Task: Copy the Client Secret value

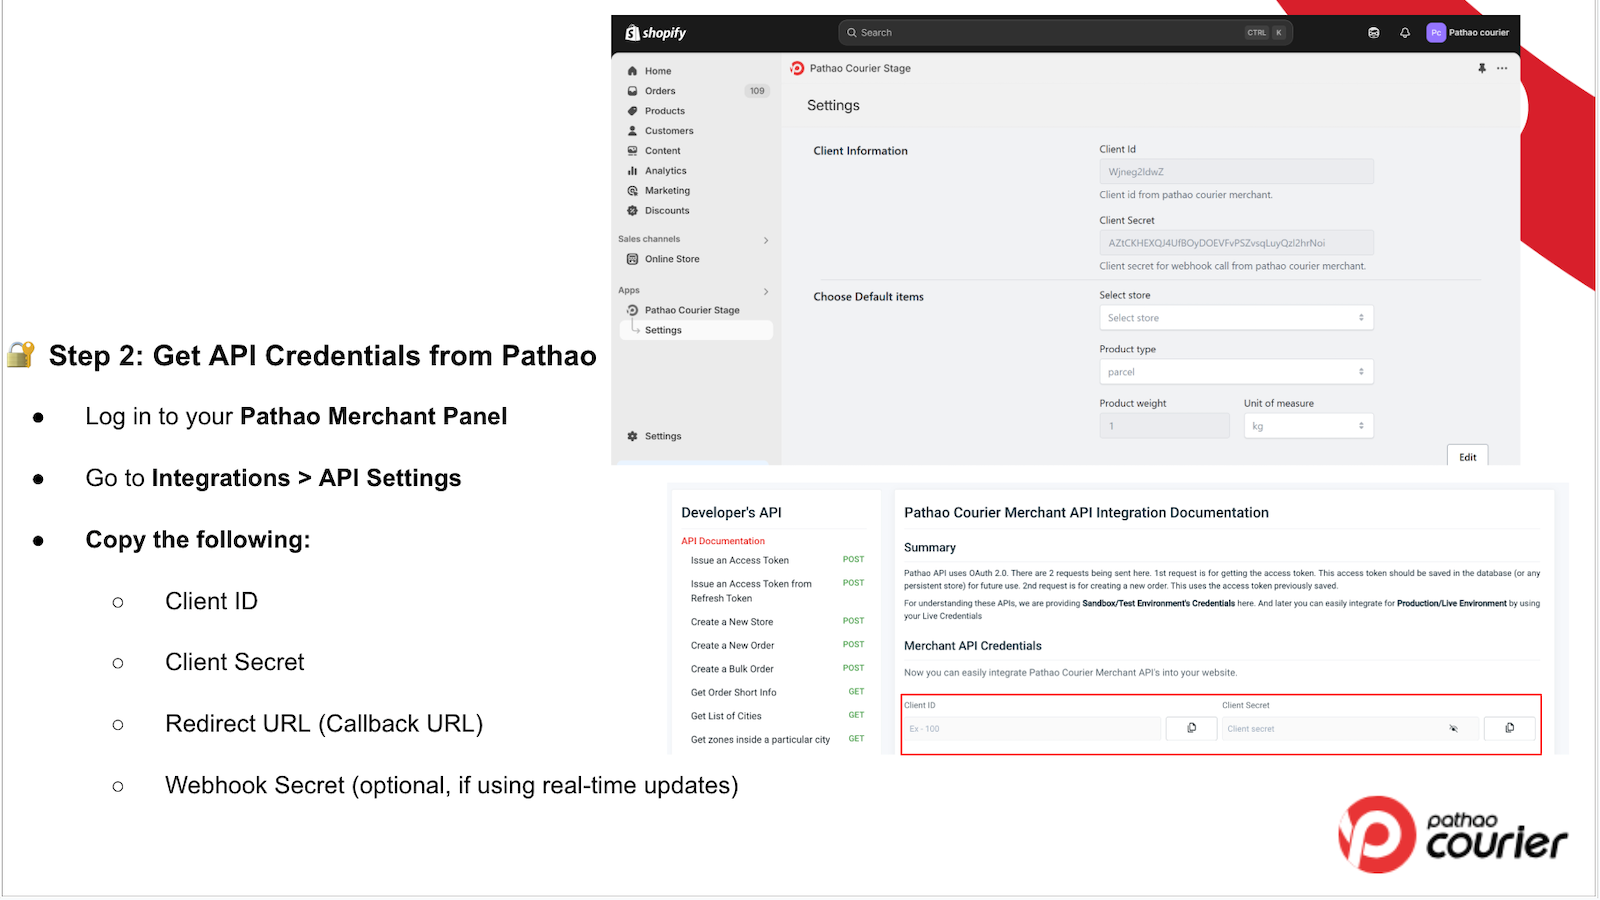Action: 1510,728
